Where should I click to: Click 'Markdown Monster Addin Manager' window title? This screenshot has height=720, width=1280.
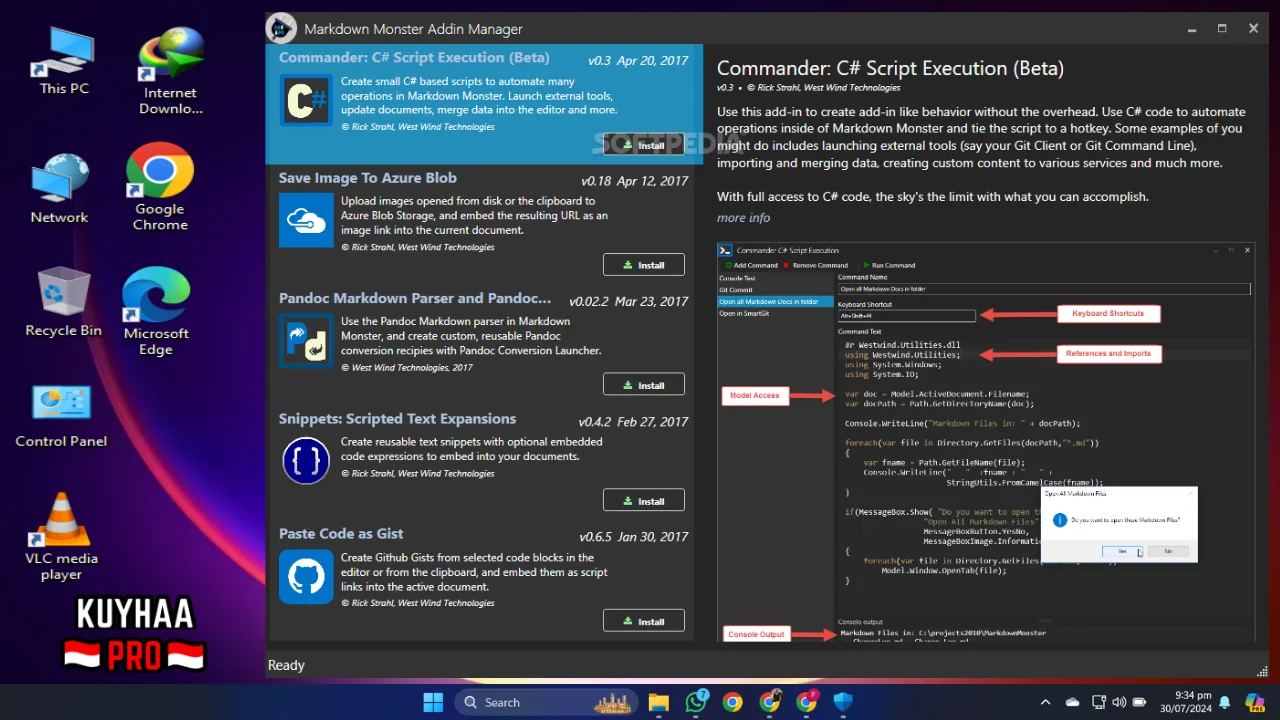[x=413, y=29]
